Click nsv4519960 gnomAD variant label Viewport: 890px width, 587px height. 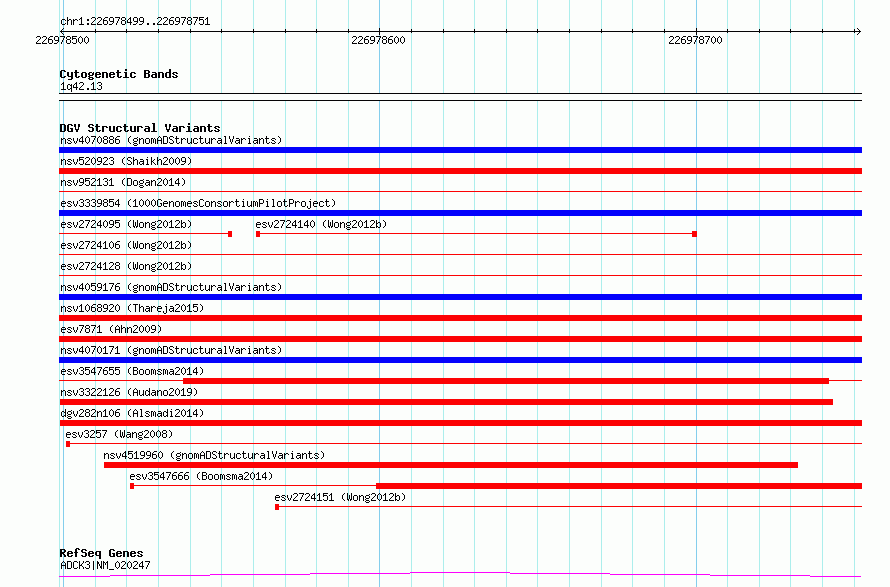coord(214,455)
